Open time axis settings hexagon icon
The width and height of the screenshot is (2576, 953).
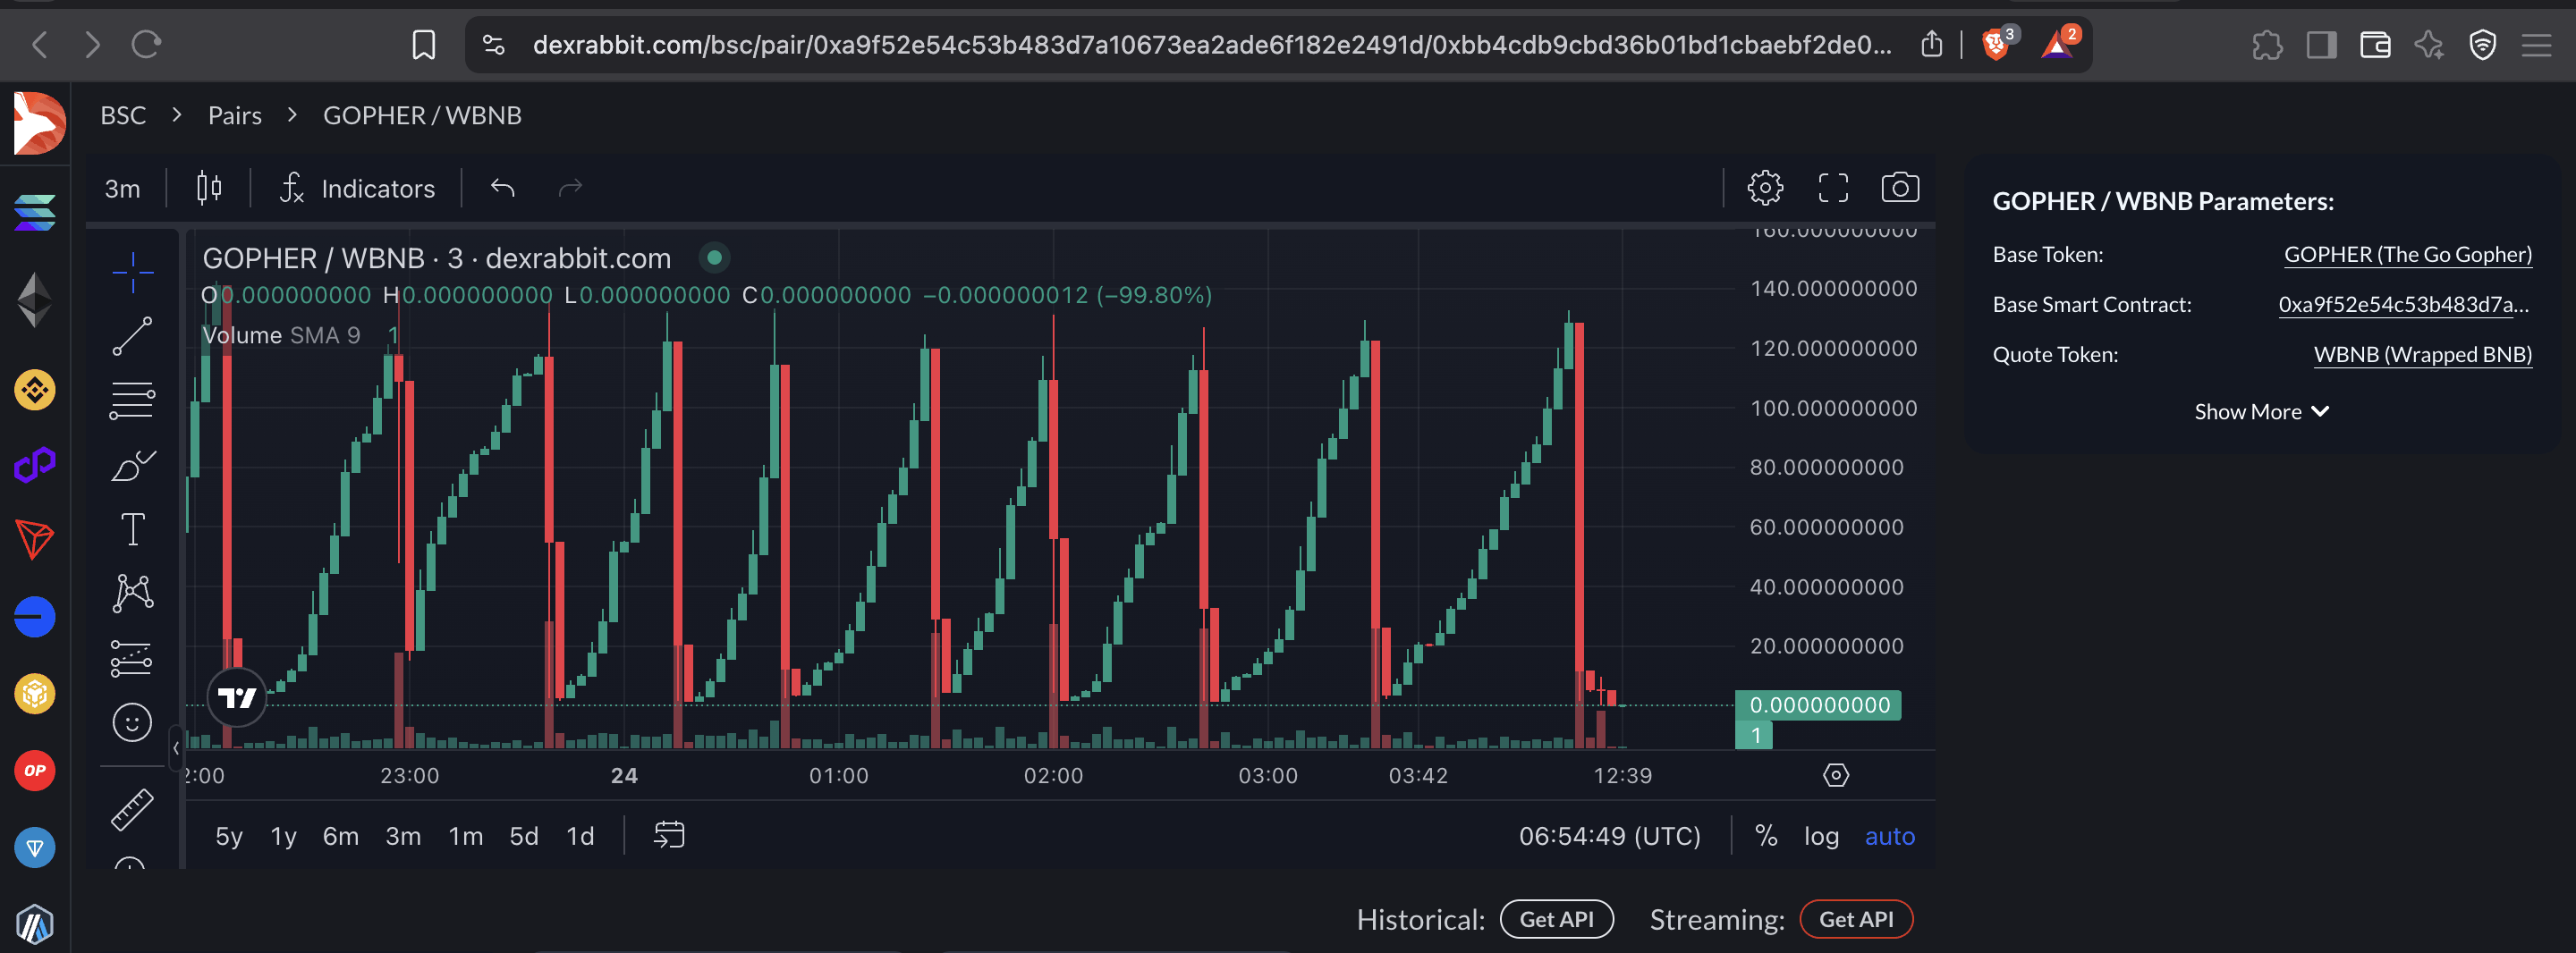[x=1836, y=775]
